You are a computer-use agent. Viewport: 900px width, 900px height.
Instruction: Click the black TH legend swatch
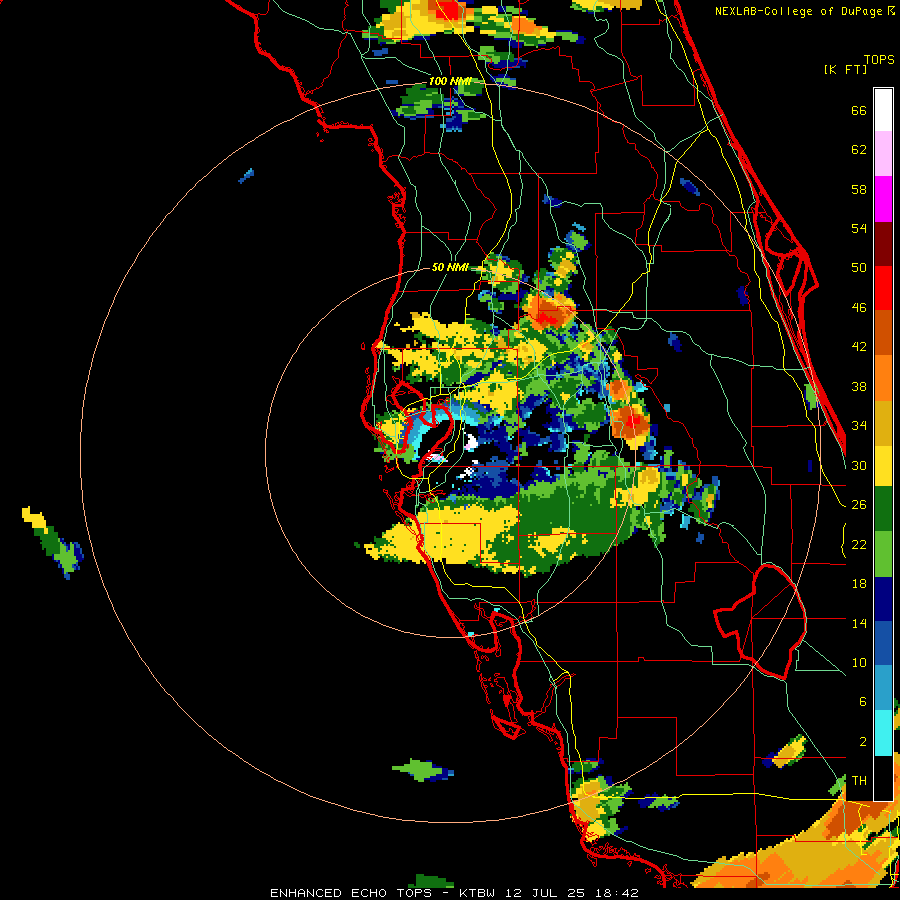tap(883, 778)
